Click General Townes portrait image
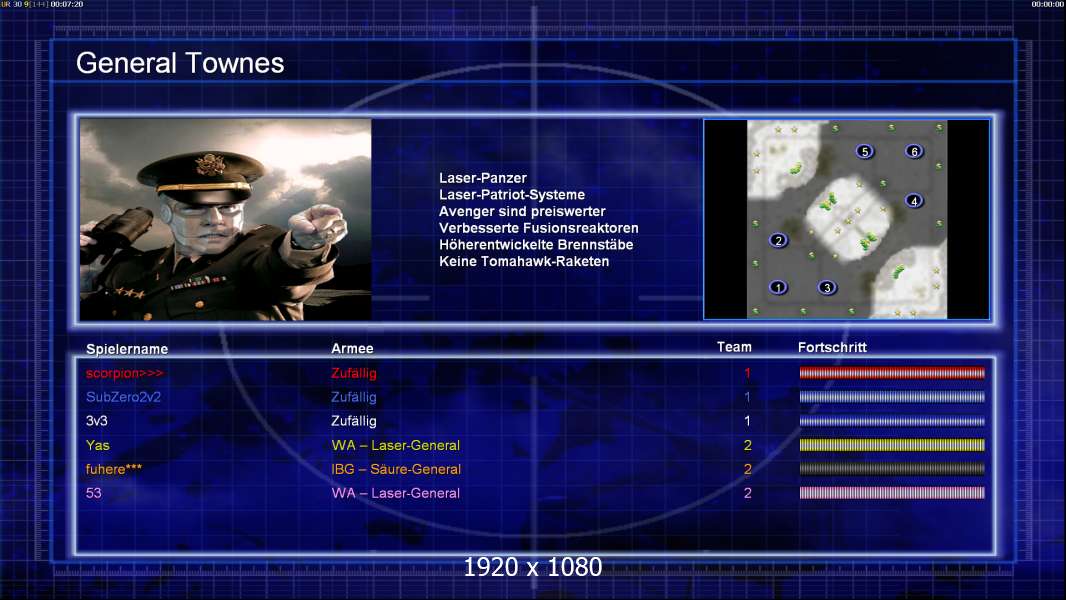Image resolution: width=1066 pixels, height=600 pixels. (x=226, y=219)
